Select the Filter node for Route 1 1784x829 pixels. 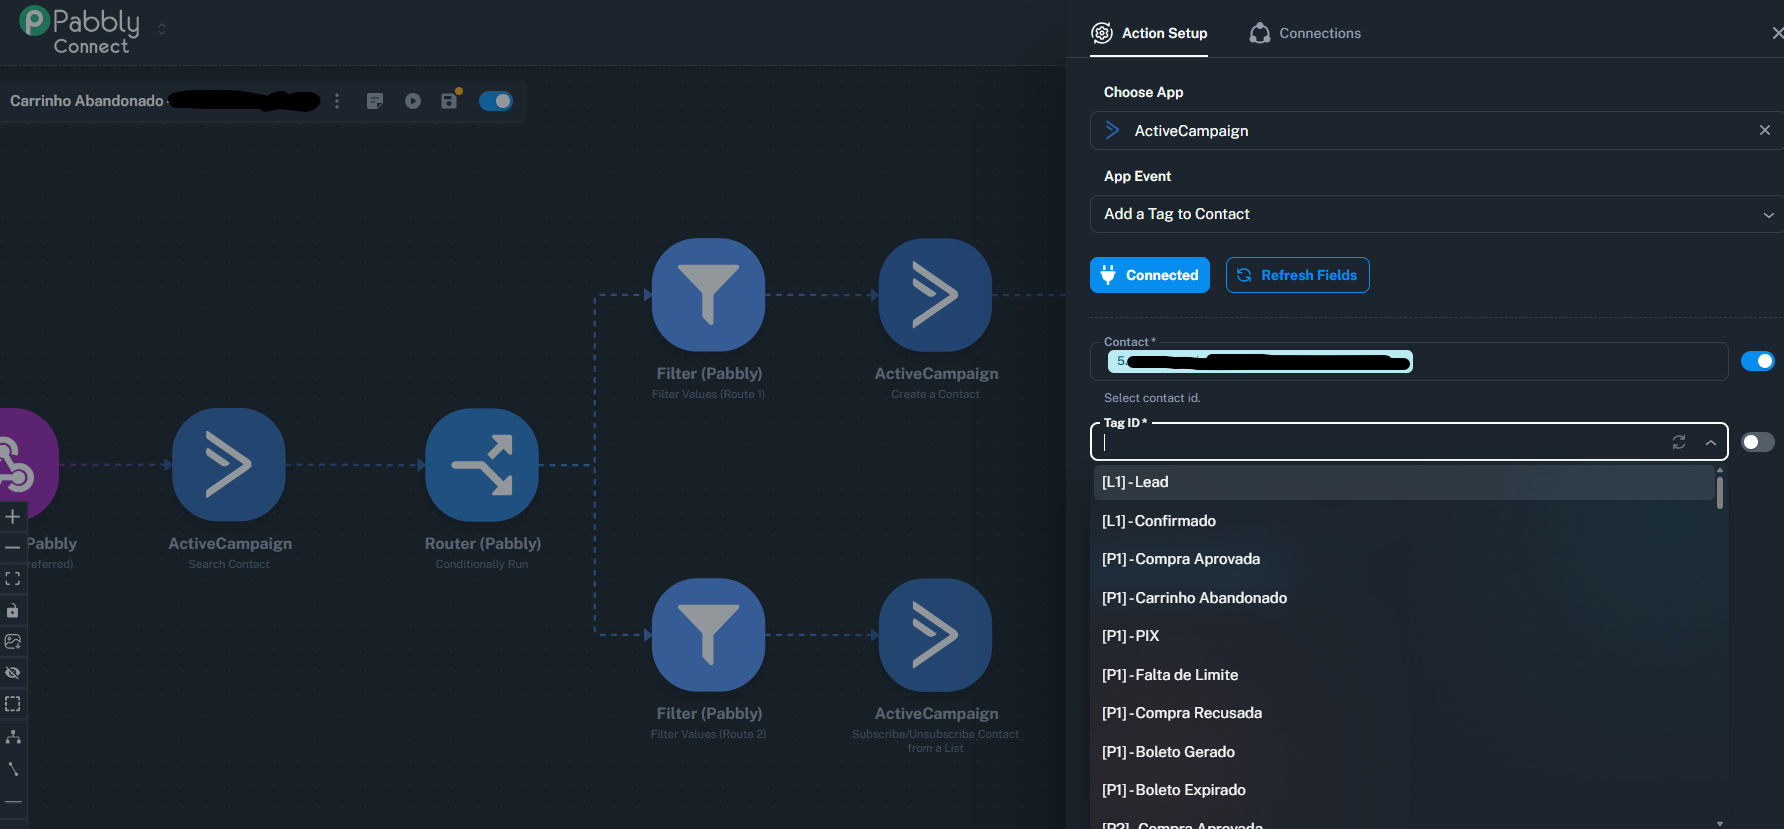pos(708,294)
